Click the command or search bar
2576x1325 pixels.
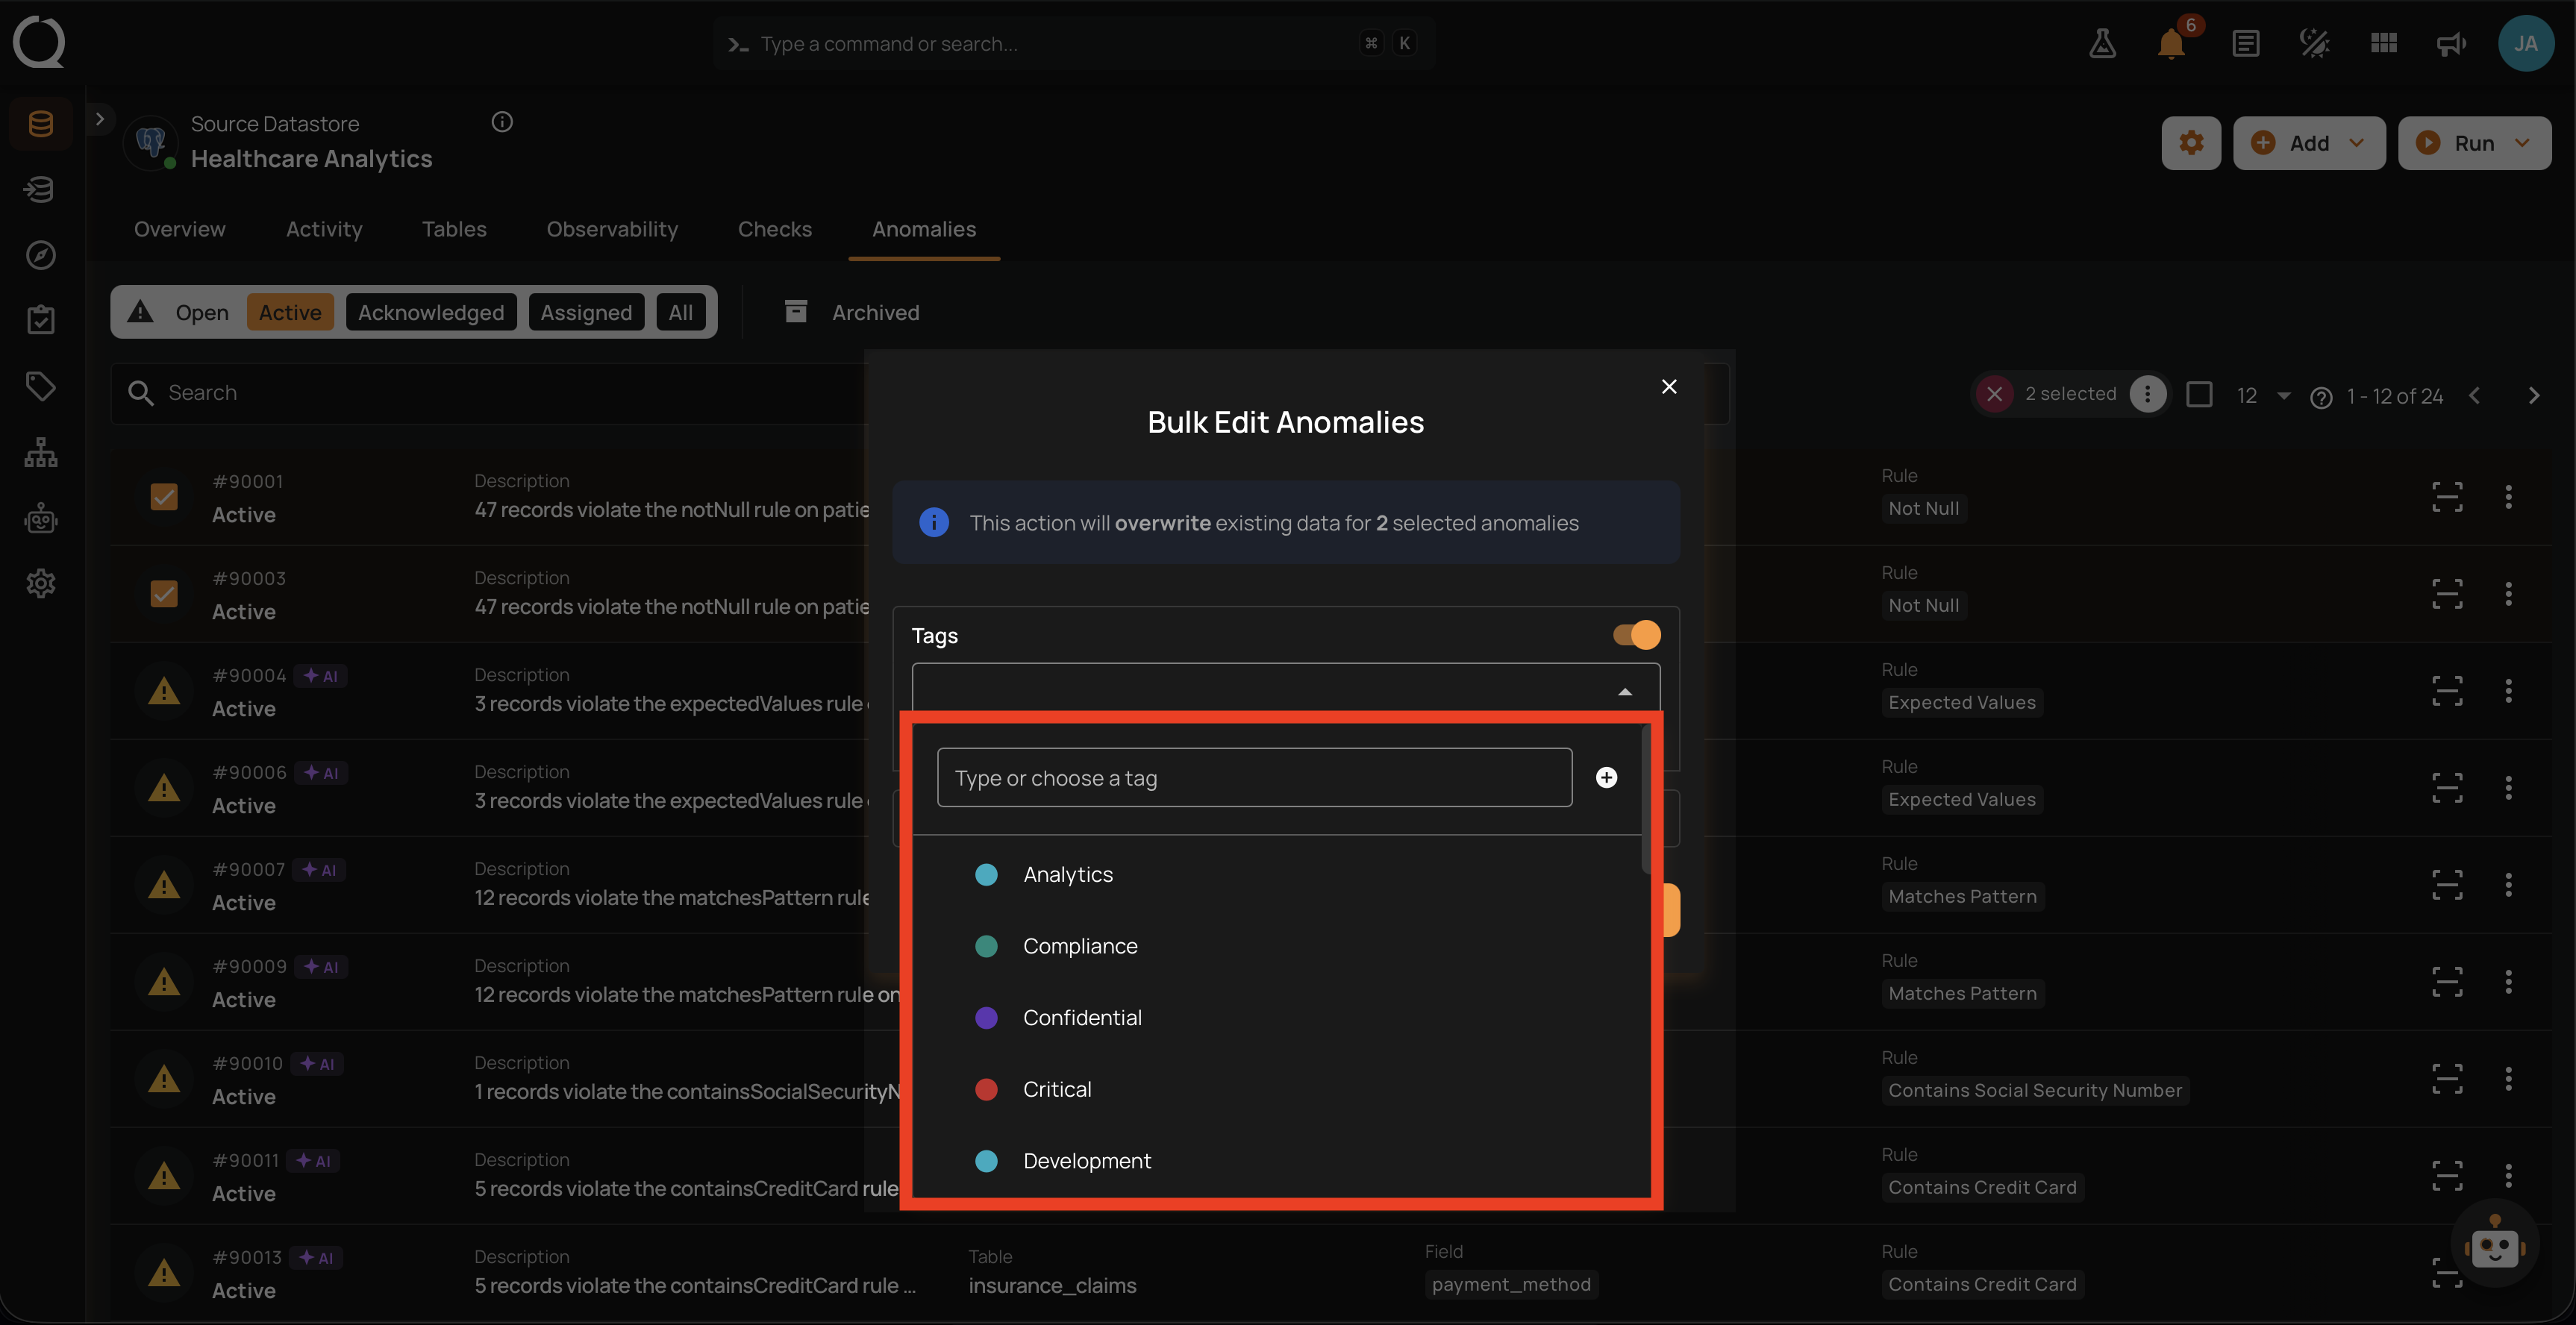pyautogui.click(x=1074, y=43)
